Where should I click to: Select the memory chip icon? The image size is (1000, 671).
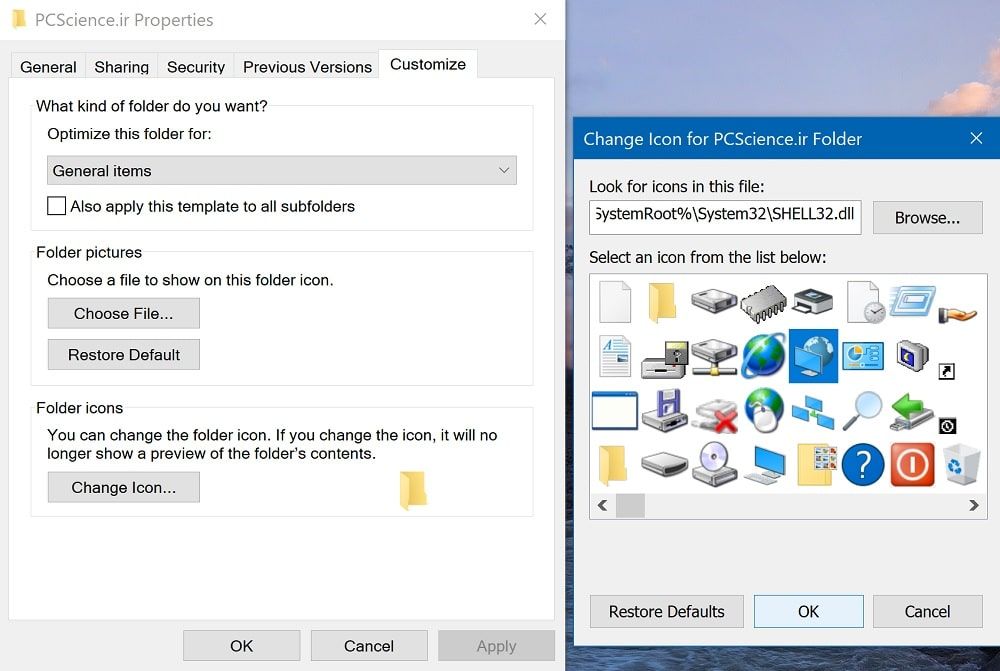coord(764,301)
